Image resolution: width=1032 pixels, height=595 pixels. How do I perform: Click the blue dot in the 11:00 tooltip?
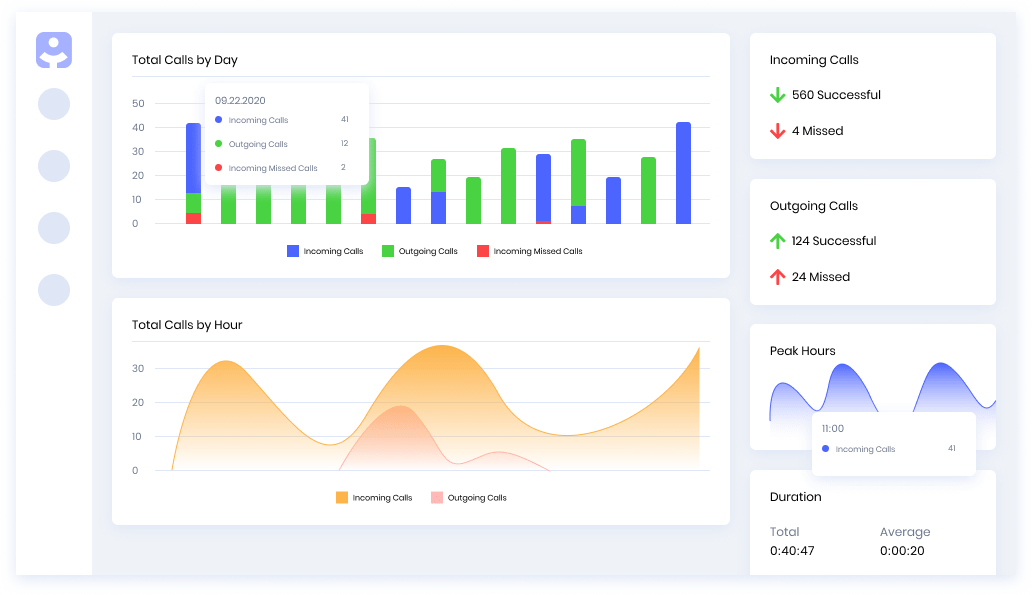(x=823, y=449)
